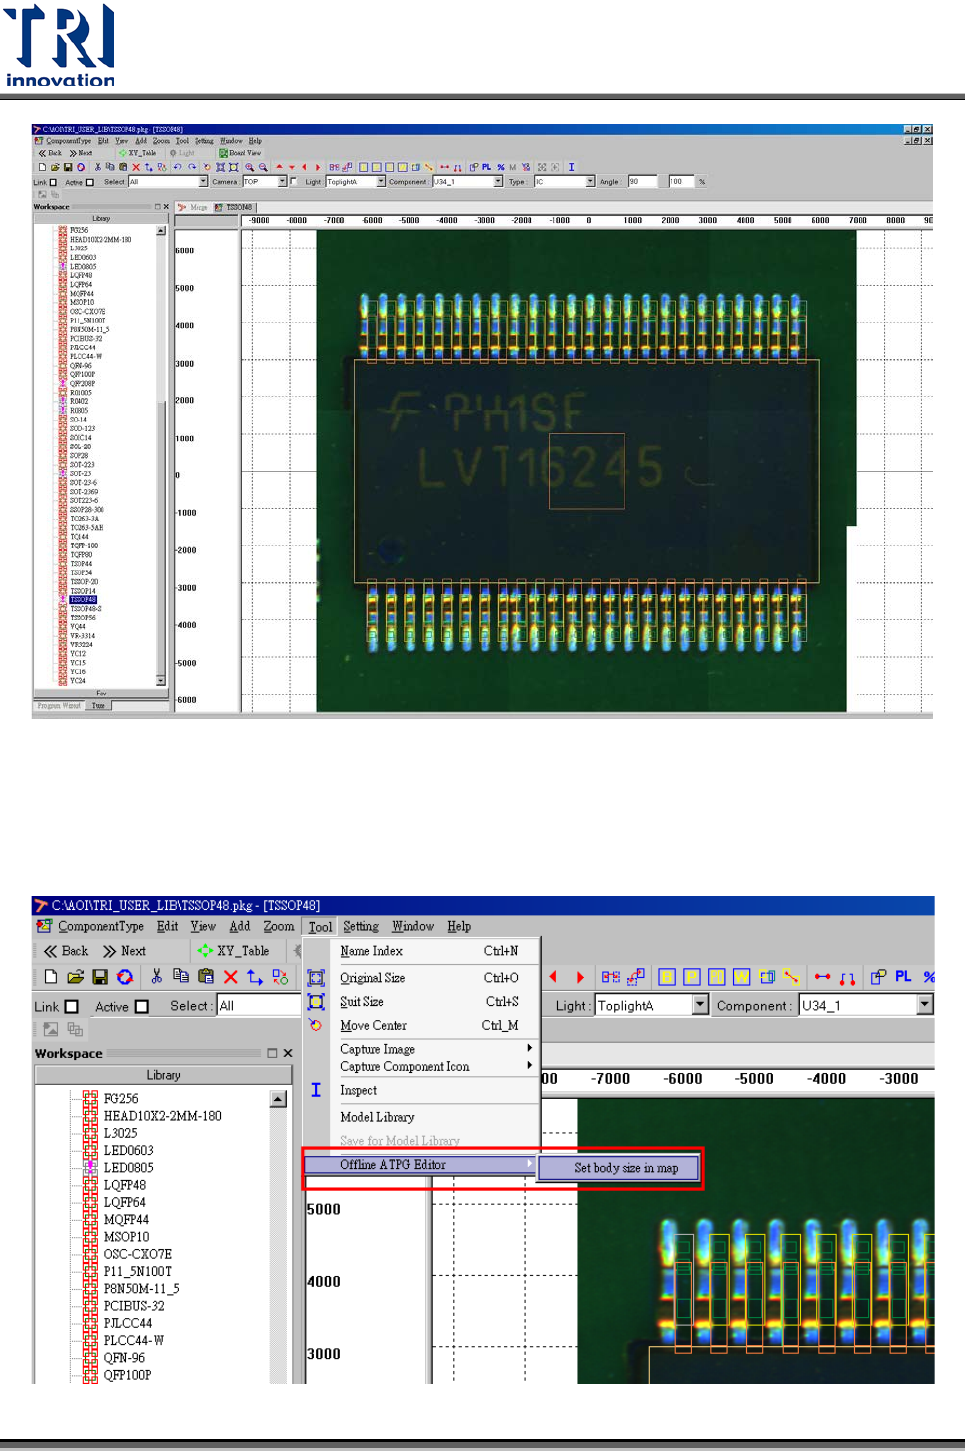Click the scissors cut icon in lower toolbar
This screenshot has width=965, height=1451.
[x=156, y=977]
